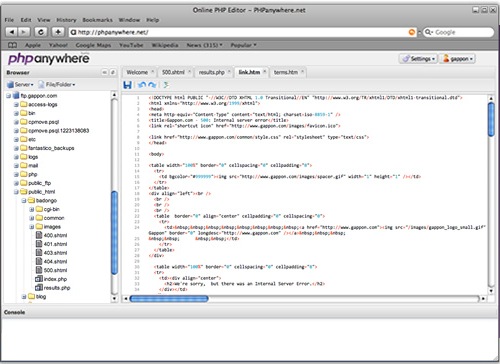Click the ftp.gappon.com server icon
The width and height of the screenshot is (500, 364).
pos(16,96)
